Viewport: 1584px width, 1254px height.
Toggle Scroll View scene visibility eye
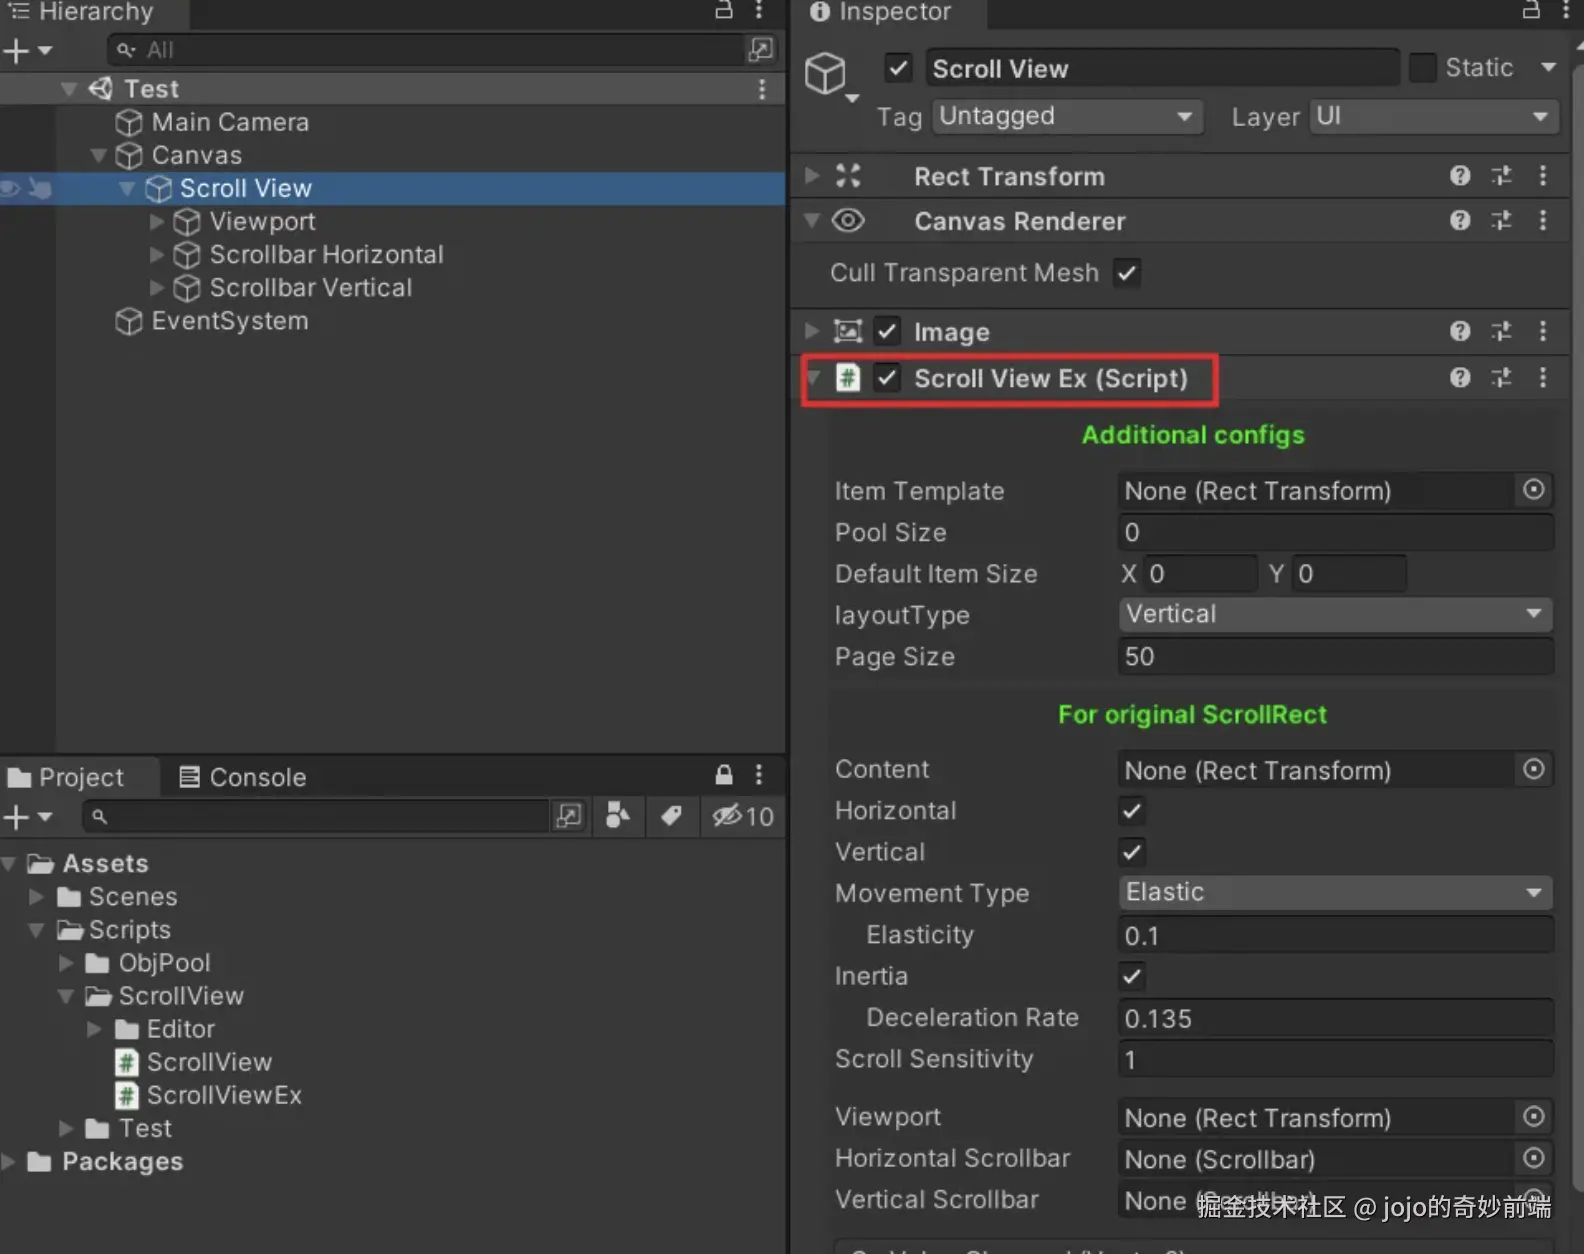point(10,188)
